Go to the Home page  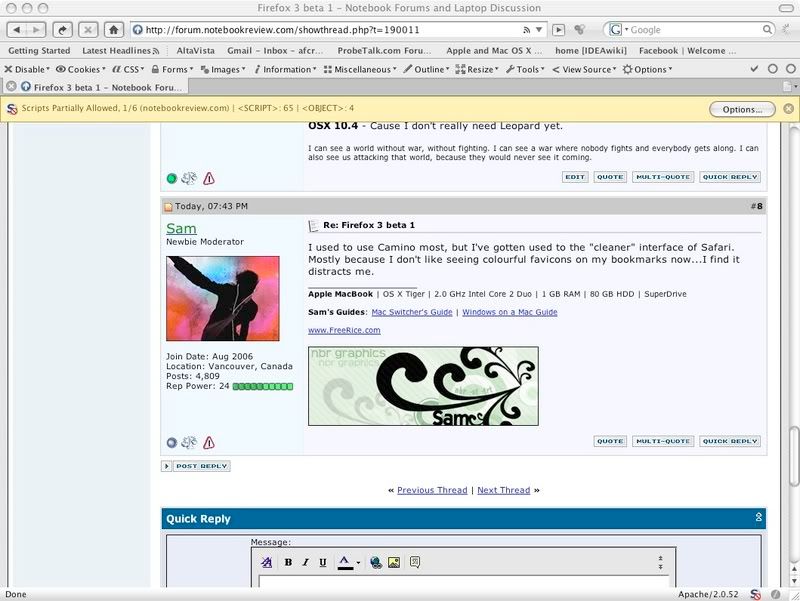(113, 30)
